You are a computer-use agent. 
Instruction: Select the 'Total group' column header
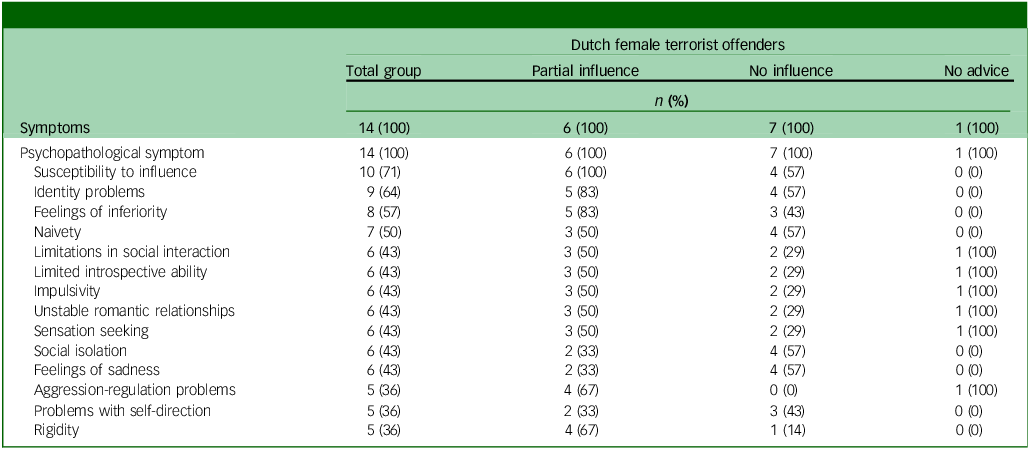click(x=384, y=70)
